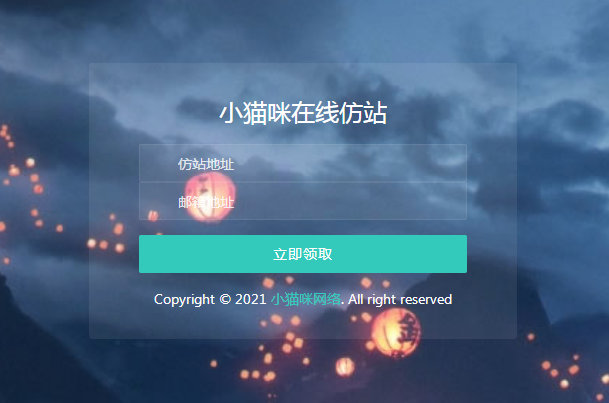Click the small lantern below the large one
The width and height of the screenshot is (609, 403).
tap(345, 367)
